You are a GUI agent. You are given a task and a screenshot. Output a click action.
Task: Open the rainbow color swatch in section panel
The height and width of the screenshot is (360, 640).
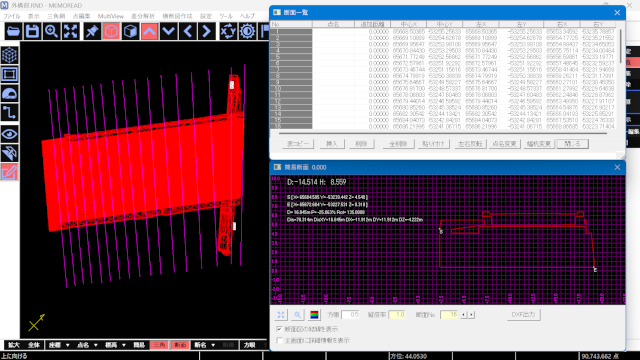point(314,315)
